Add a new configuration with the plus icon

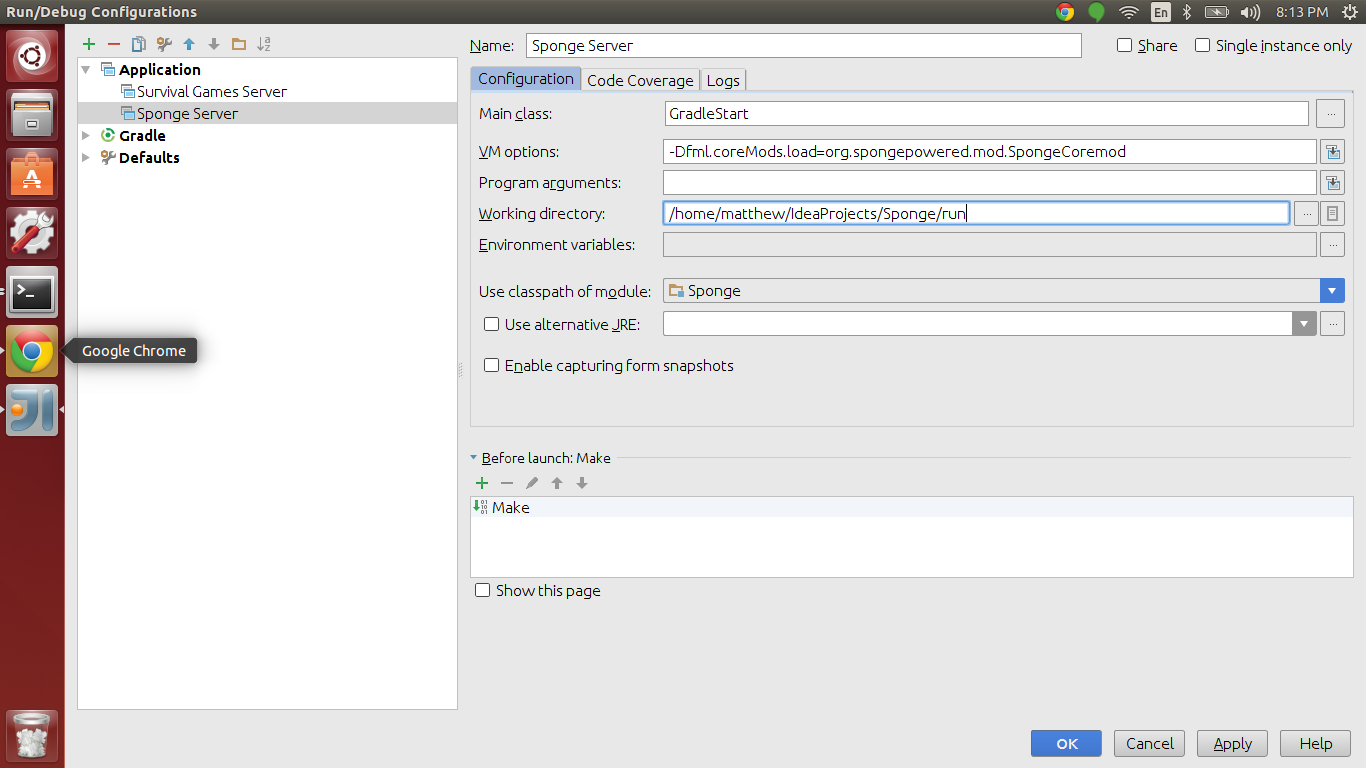[89, 44]
